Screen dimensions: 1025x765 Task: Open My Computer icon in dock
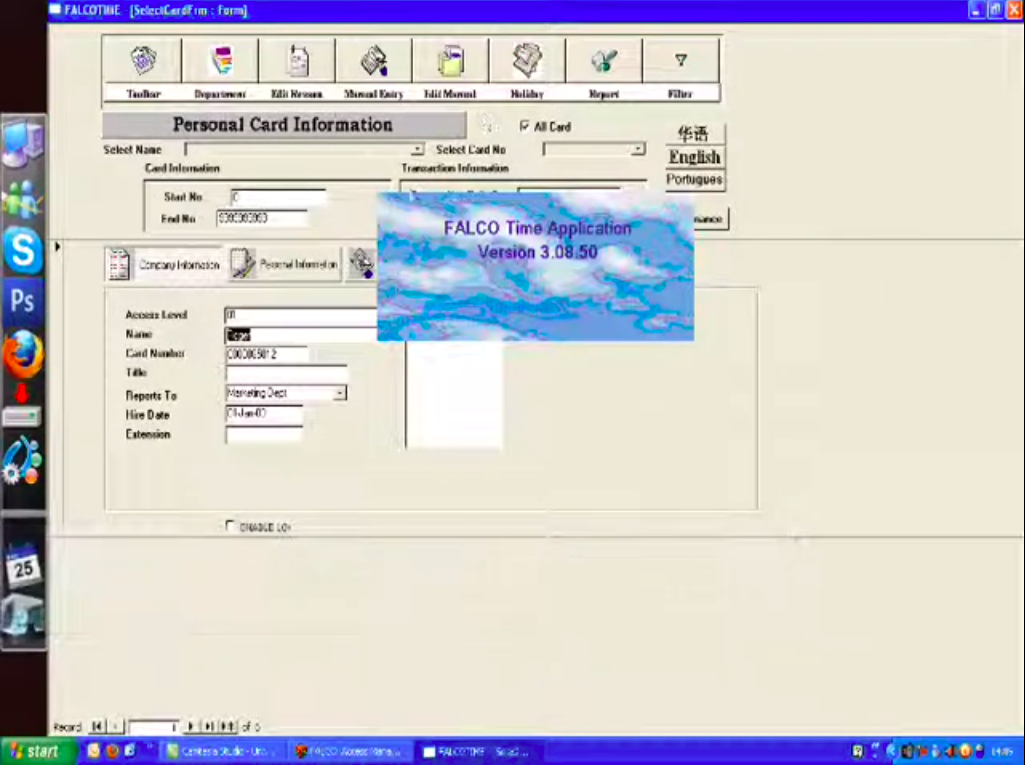point(24,143)
